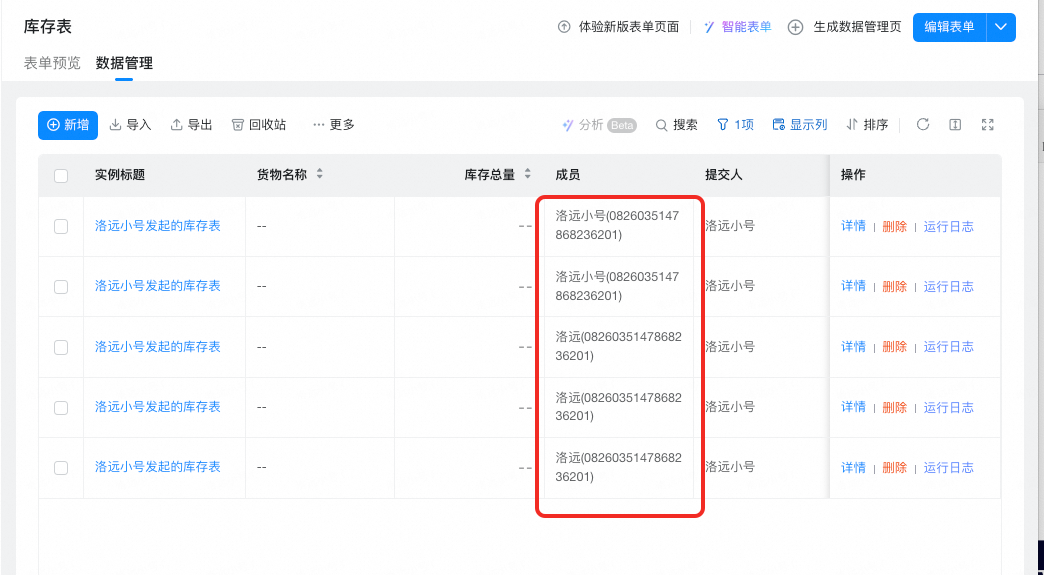Toggle the select-all checkbox in the table header
The width and height of the screenshot is (1044, 575).
(61, 176)
